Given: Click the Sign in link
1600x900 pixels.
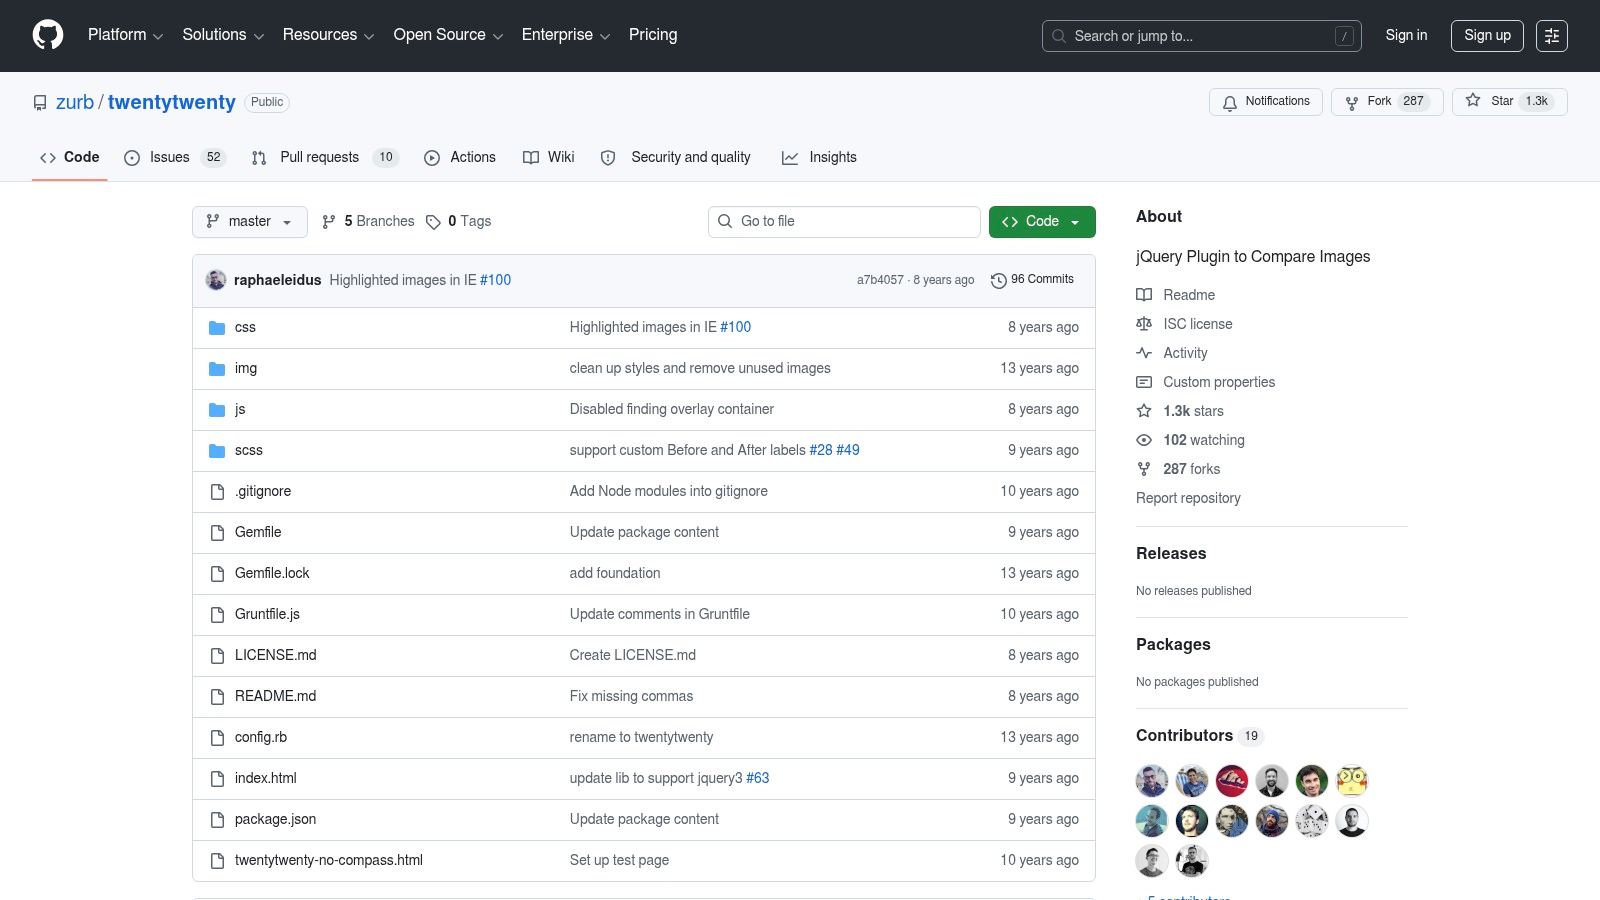Looking at the screenshot, I should tap(1406, 36).
